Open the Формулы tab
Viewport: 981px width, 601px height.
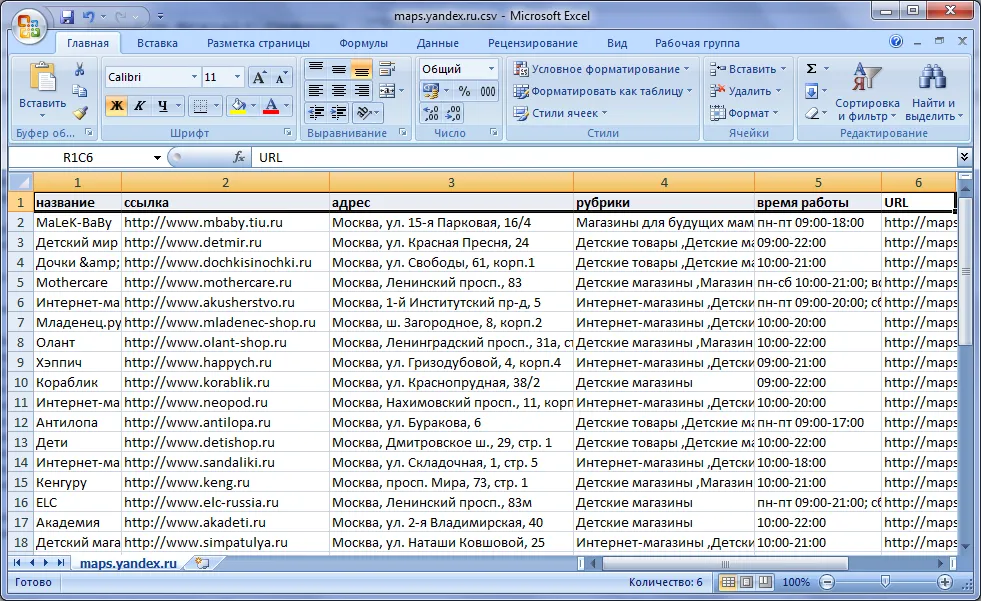(x=363, y=43)
